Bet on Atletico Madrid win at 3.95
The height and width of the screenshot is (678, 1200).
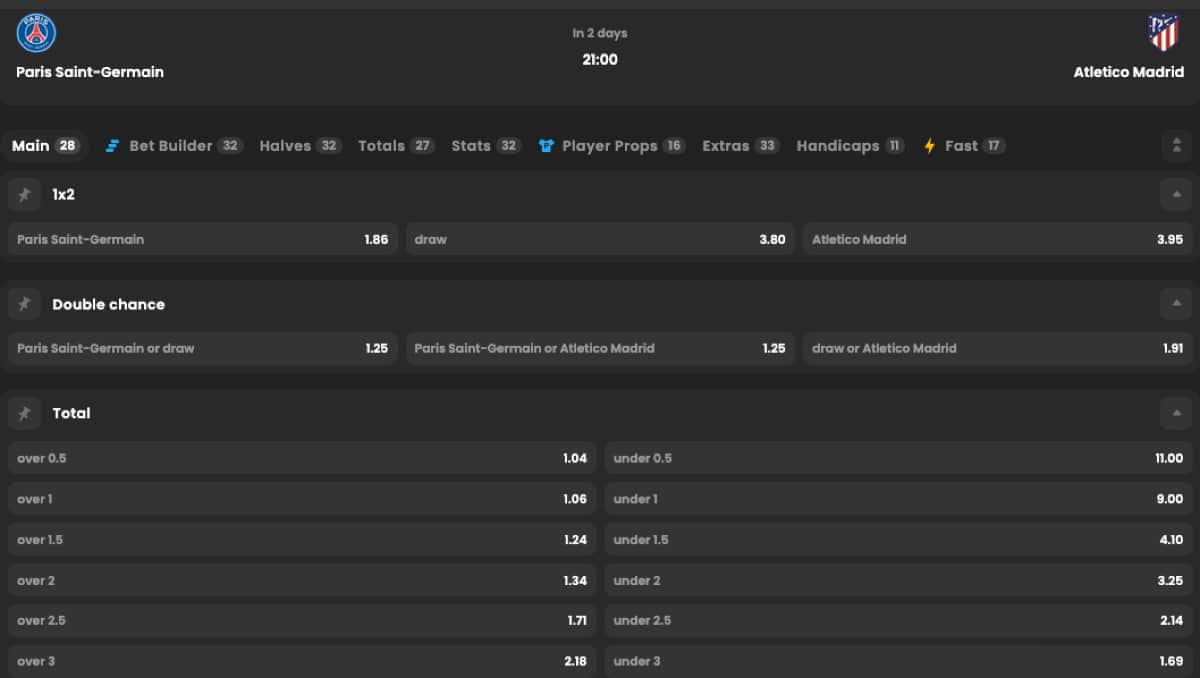tap(998, 240)
